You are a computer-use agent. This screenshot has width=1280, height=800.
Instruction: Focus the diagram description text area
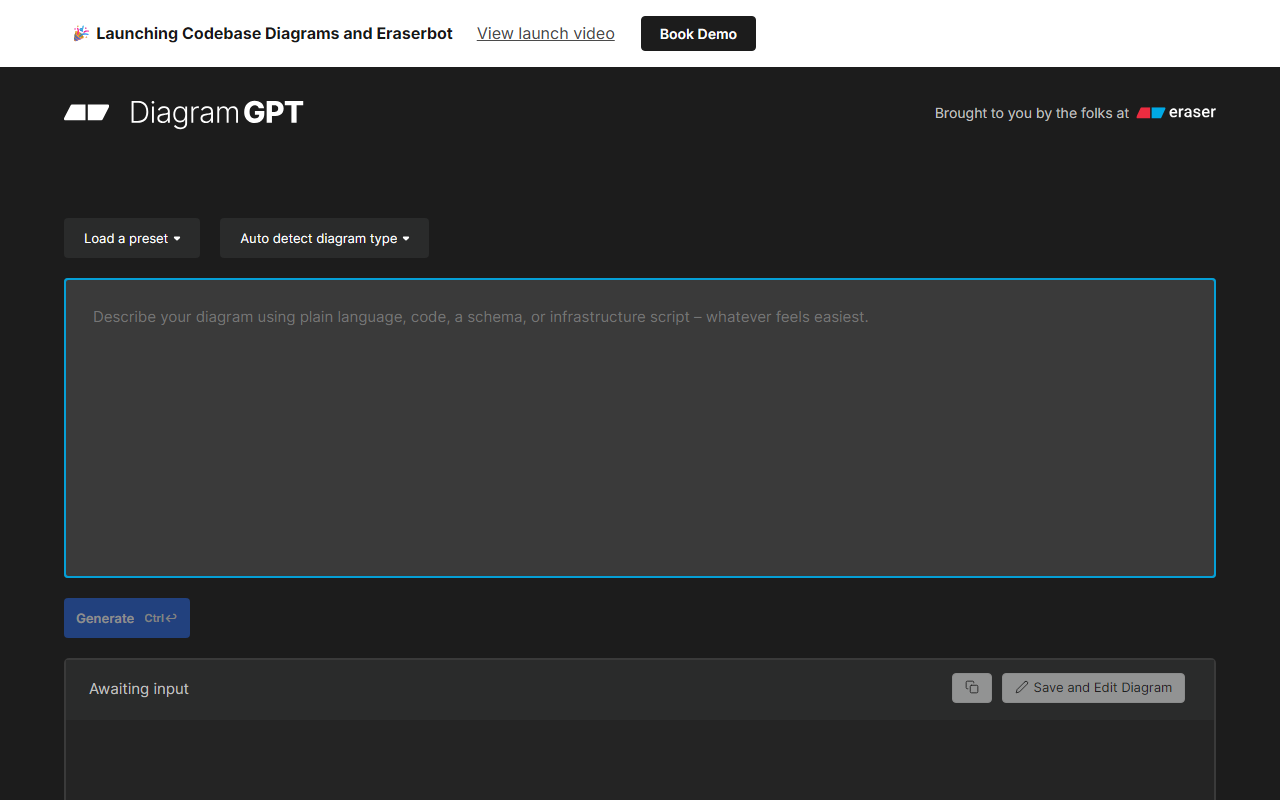640,428
